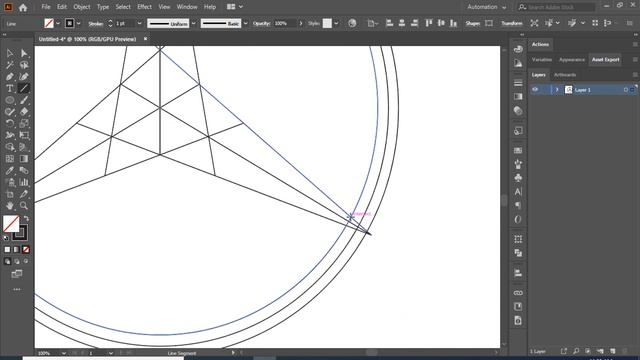
Task: Select the Artboard tool
Action: point(10,194)
